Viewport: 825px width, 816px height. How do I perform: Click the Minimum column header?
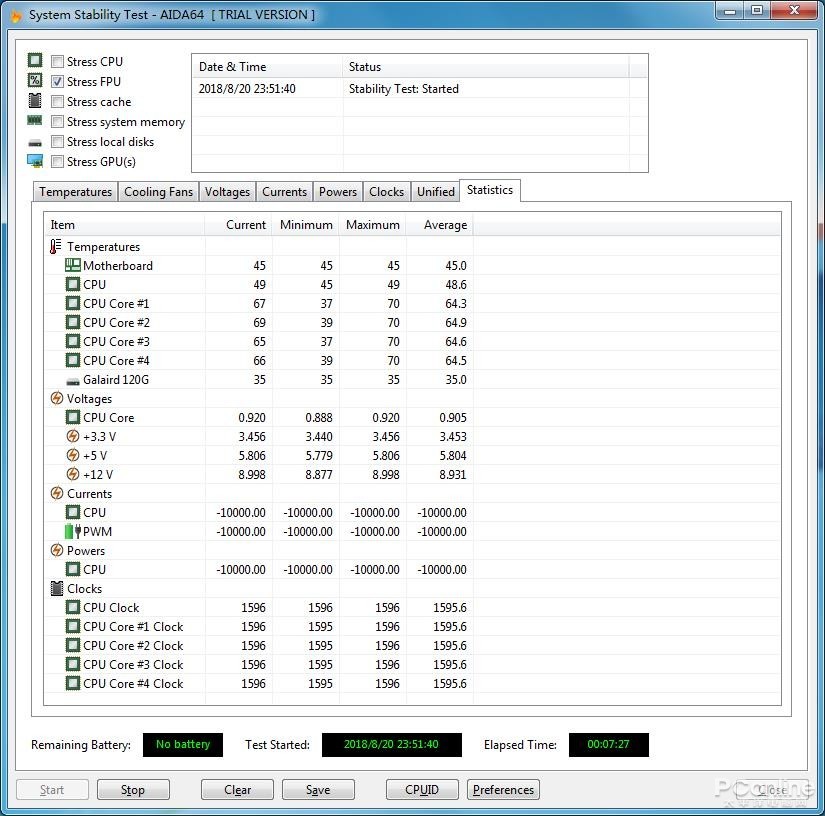tap(306, 225)
